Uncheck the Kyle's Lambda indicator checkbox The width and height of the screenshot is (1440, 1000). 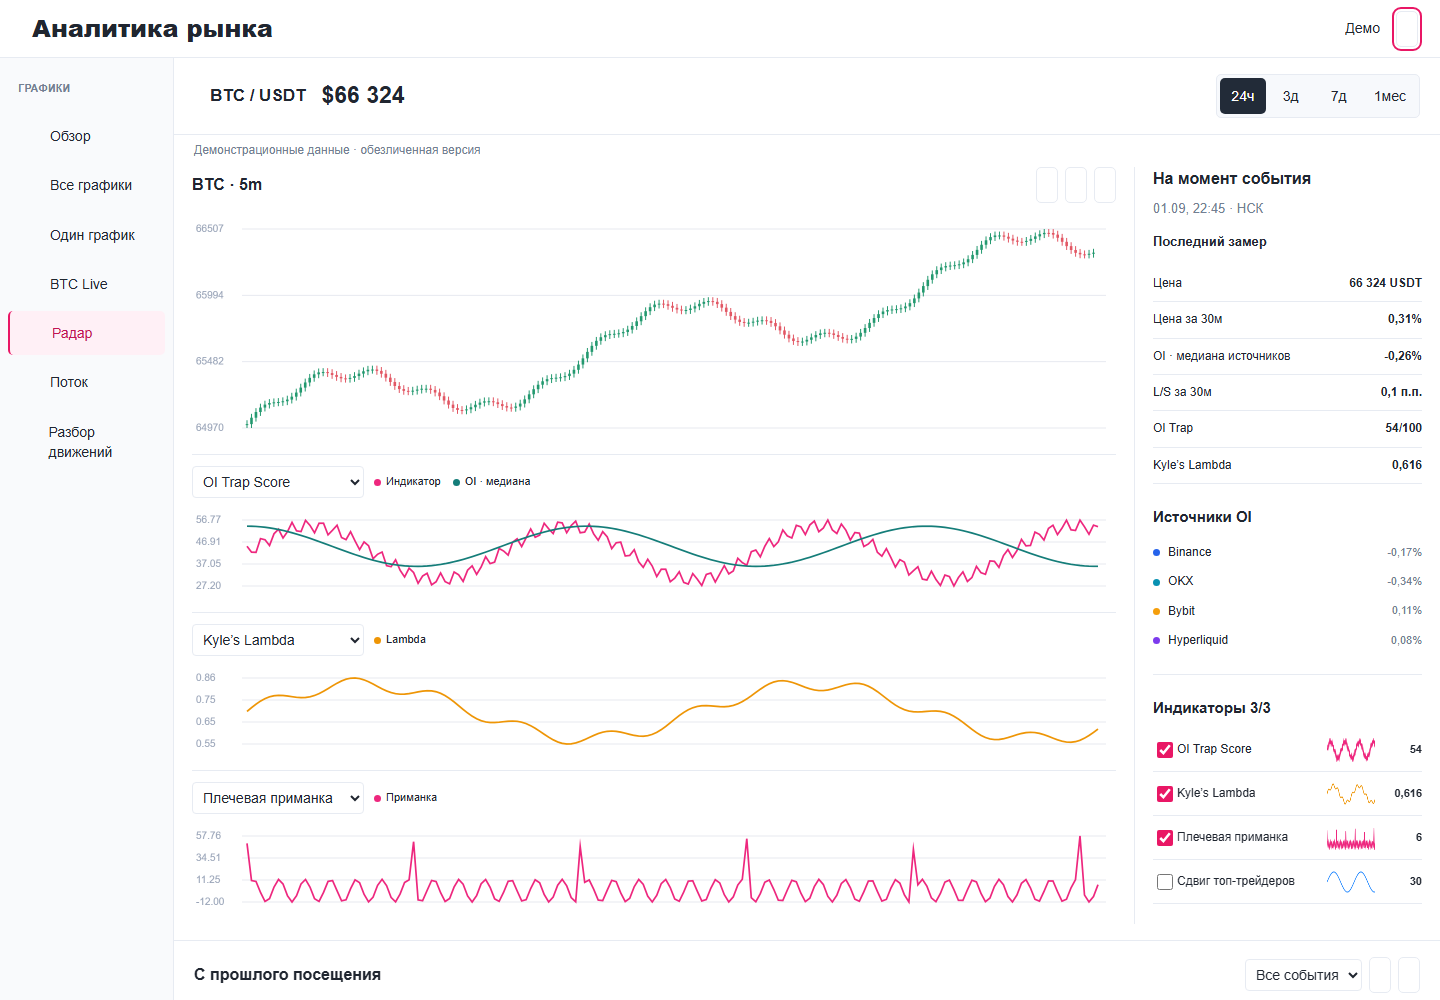click(1165, 794)
